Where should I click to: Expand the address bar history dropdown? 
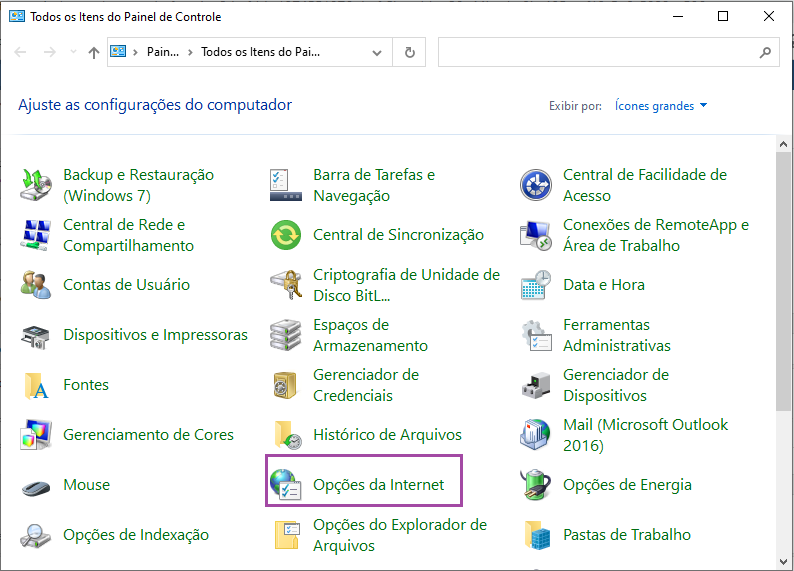(377, 53)
